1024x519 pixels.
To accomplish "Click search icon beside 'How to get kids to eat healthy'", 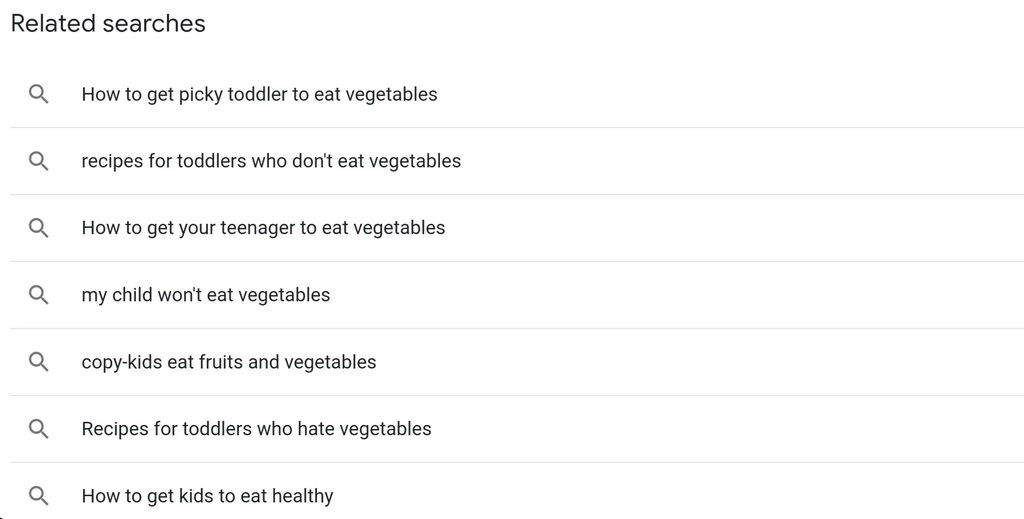I will pyautogui.click(x=38, y=496).
